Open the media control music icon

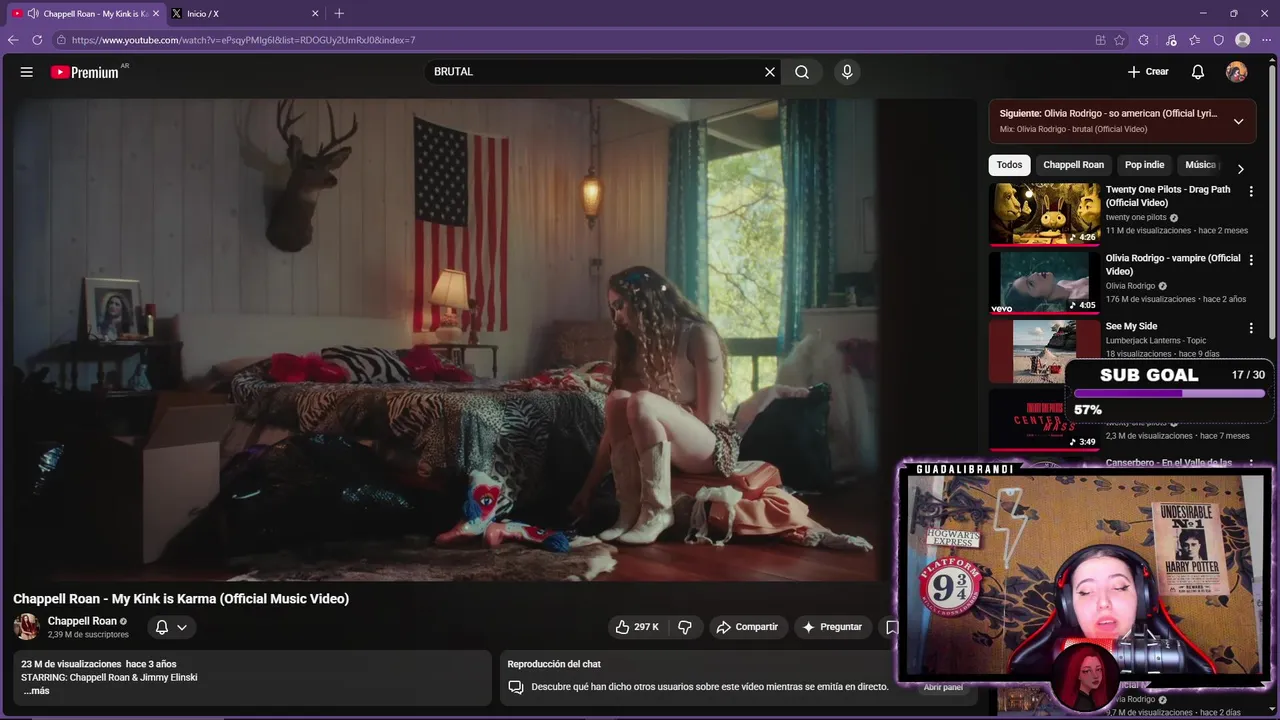click(x=1171, y=40)
